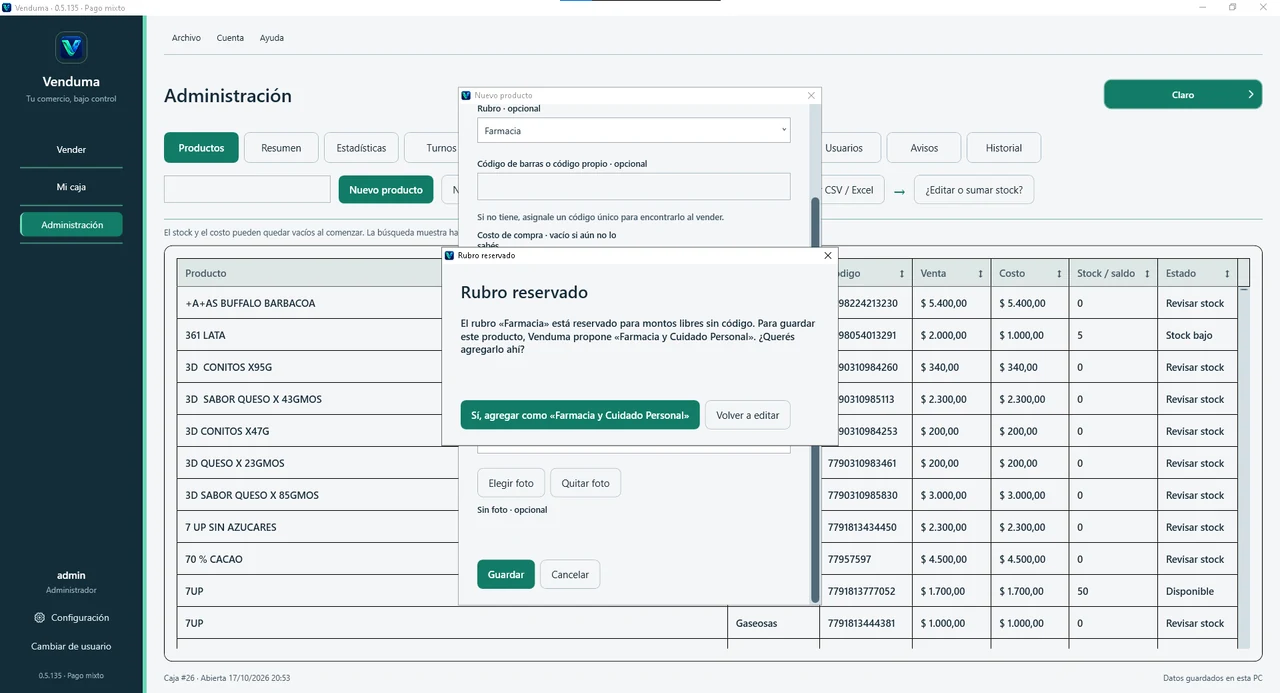Open the Ayuda menu
1280x693 pixels.
click(x=272, y=38)
